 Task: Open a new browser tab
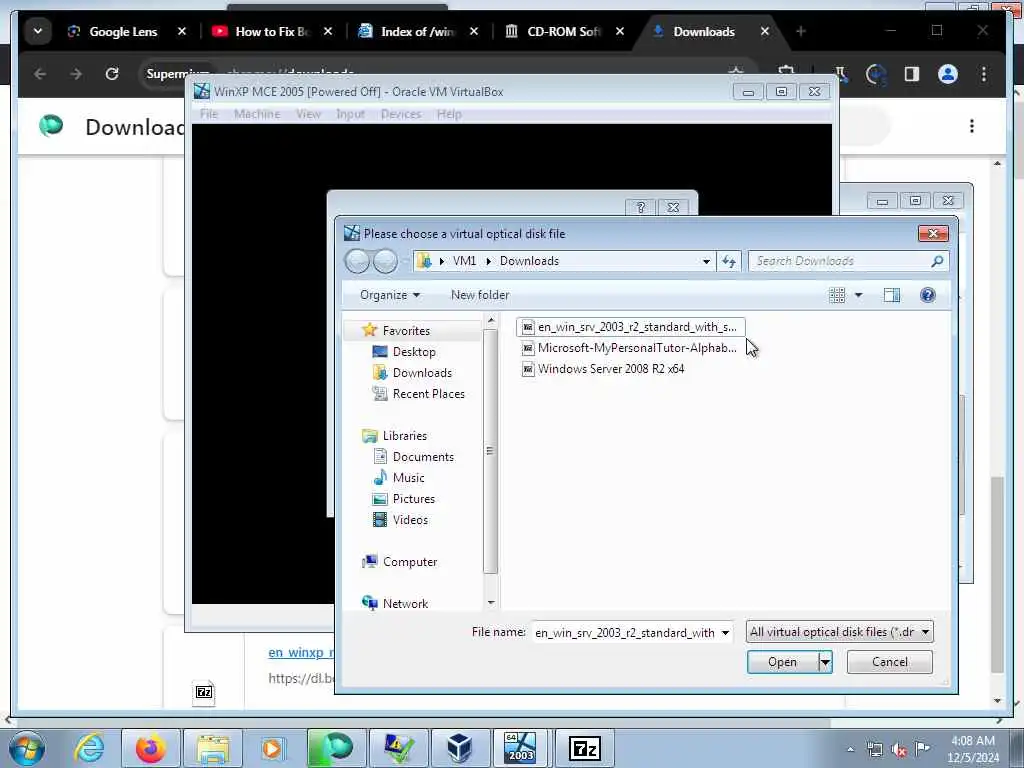801,31
